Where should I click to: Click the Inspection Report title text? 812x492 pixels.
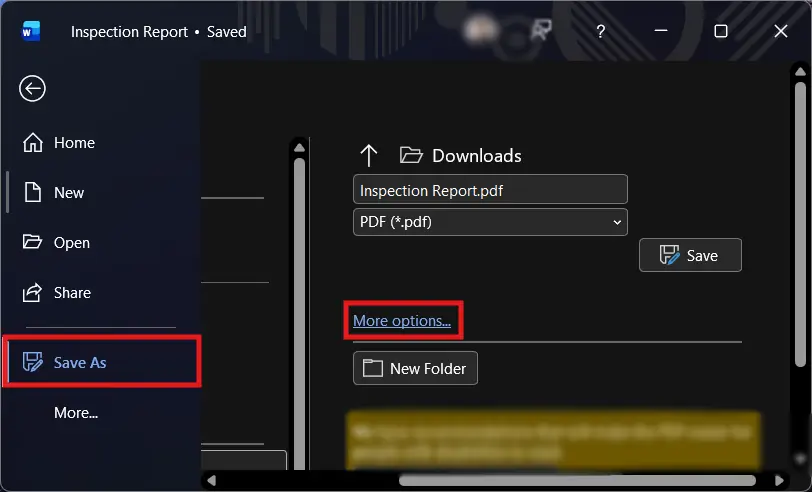tap(129, 32)
